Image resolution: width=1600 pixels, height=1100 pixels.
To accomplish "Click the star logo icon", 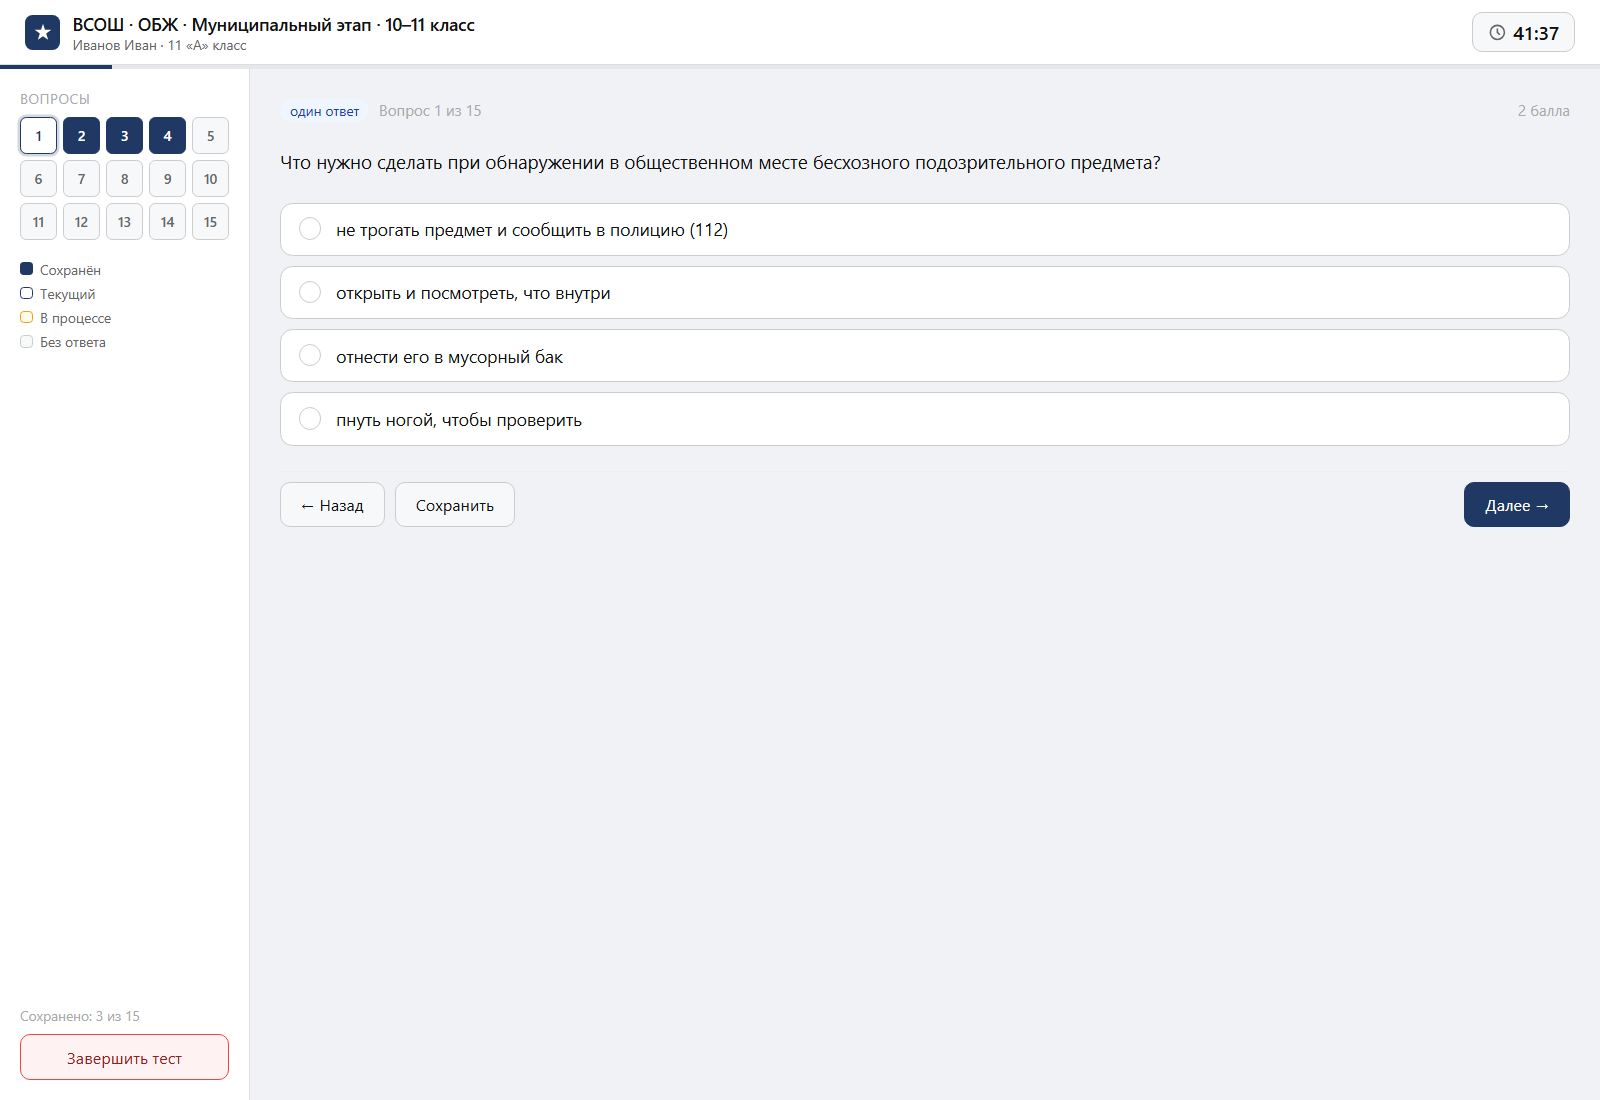I will click(x=42, y=33).
